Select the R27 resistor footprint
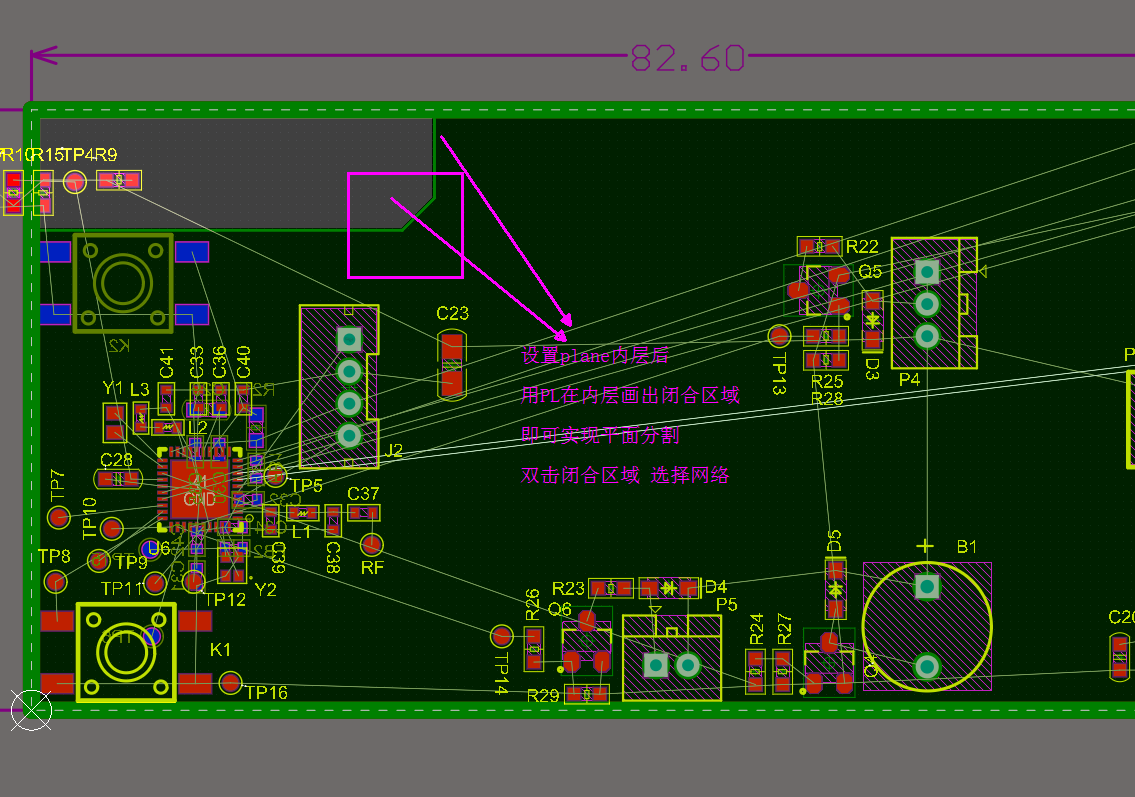This screenshot has width=1135, height=797. point(782,672)
